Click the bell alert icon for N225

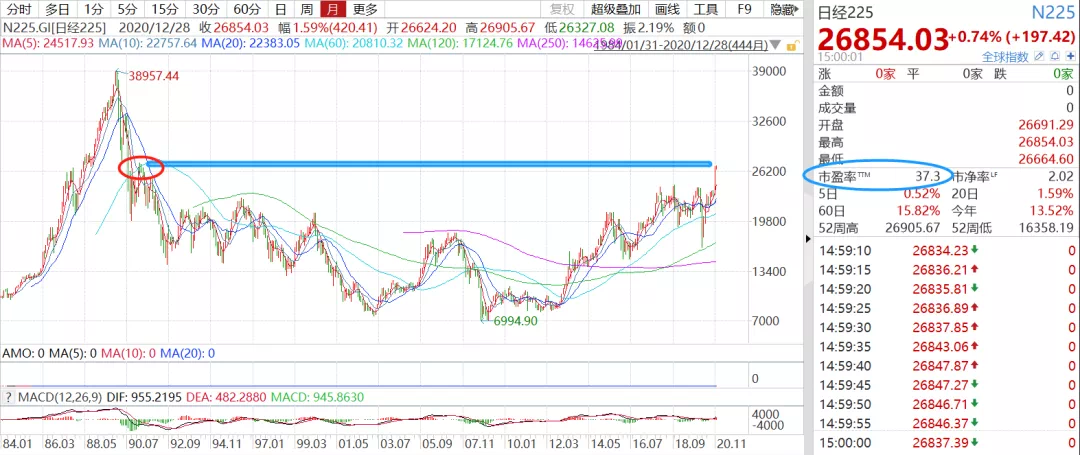tap(1055, 56)
